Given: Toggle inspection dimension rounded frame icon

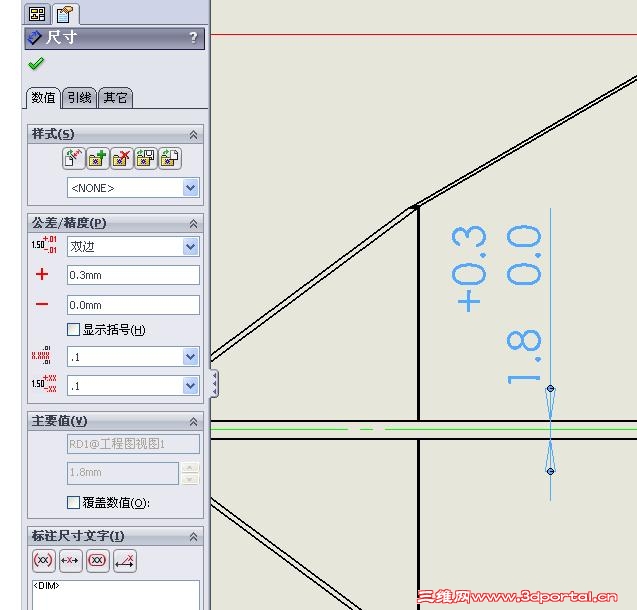Looking at the screenshot, I should [x=98, y=561].
